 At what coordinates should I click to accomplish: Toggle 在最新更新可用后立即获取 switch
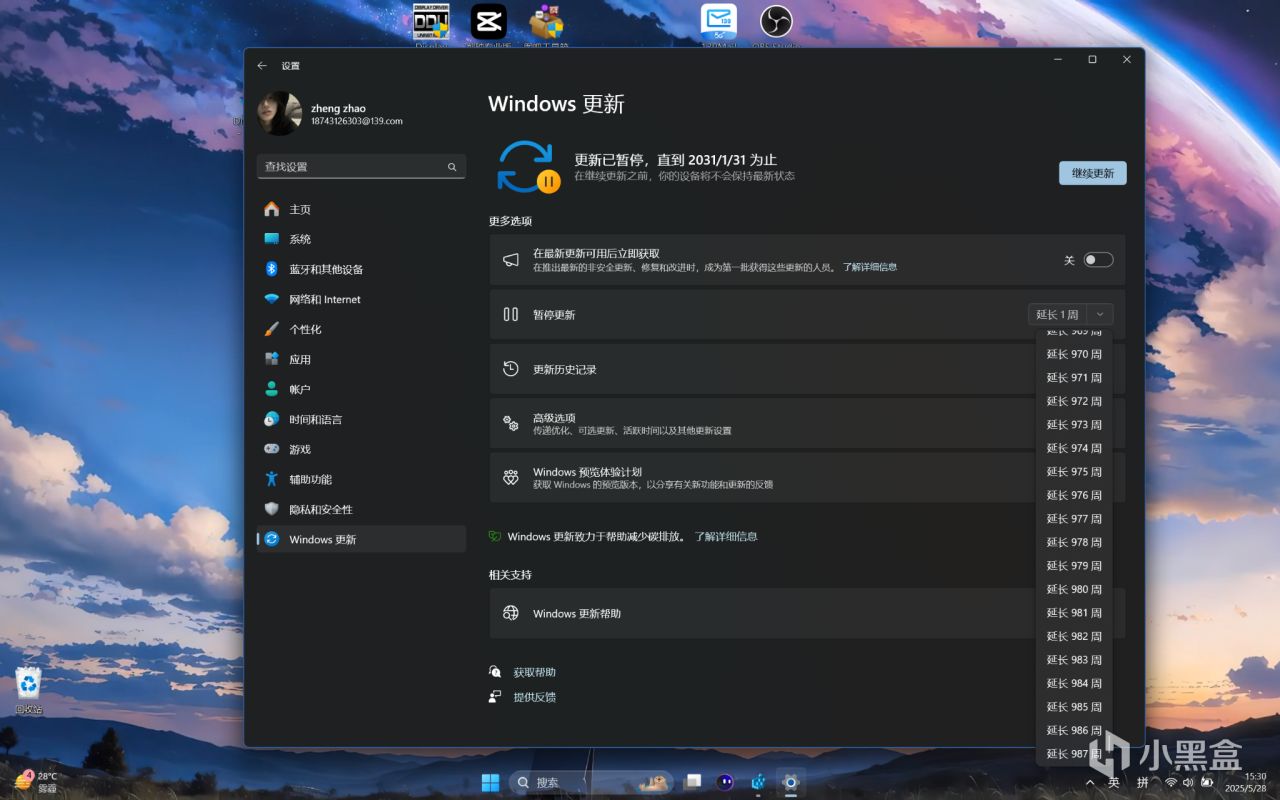coord(1098,260)
